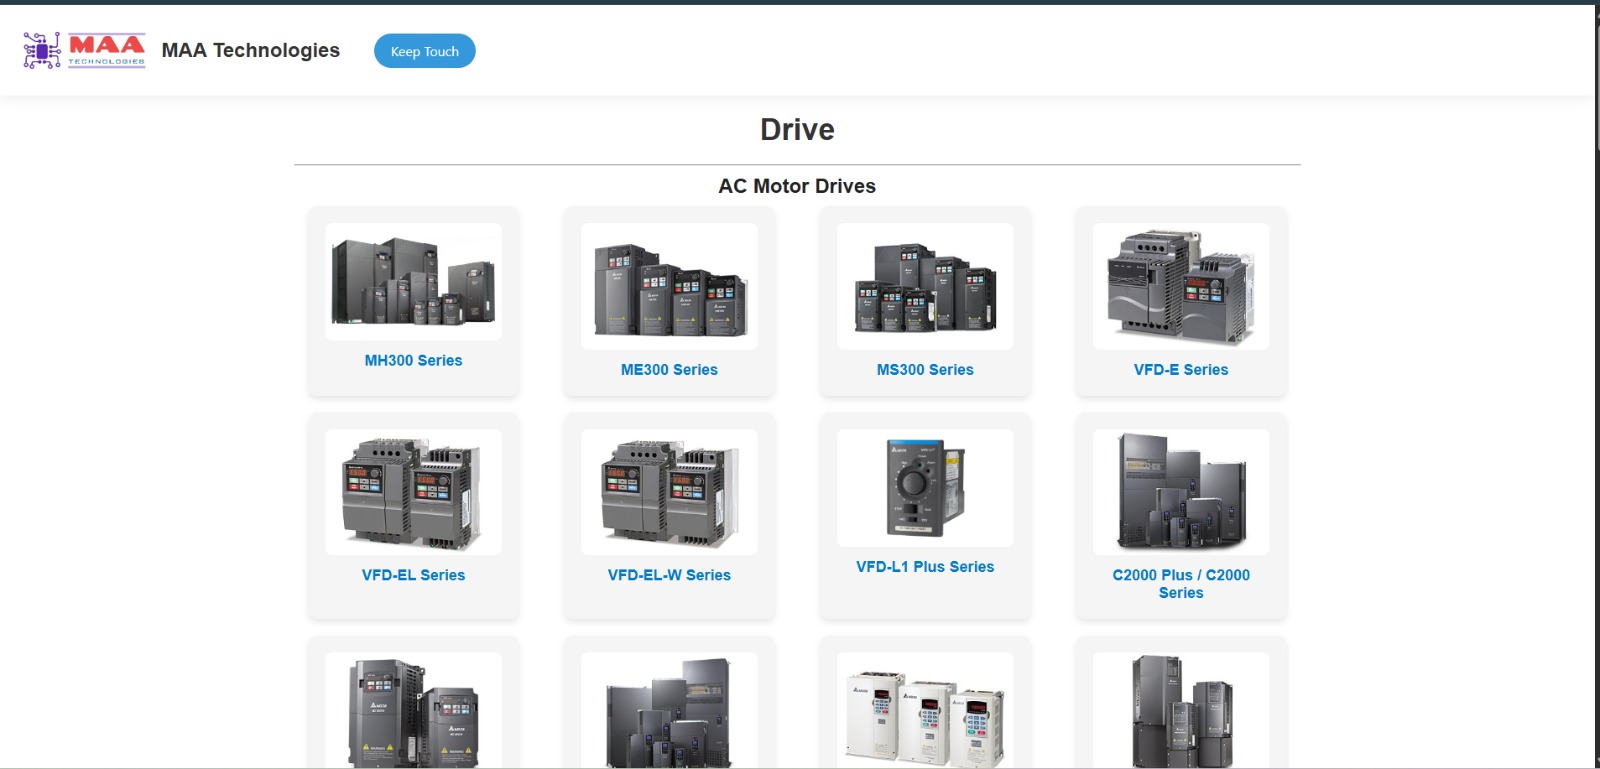Click the VFD-L1 Plus Series link
The image size is (1600, 769).
pyautogui.click(x=925, y=567)
